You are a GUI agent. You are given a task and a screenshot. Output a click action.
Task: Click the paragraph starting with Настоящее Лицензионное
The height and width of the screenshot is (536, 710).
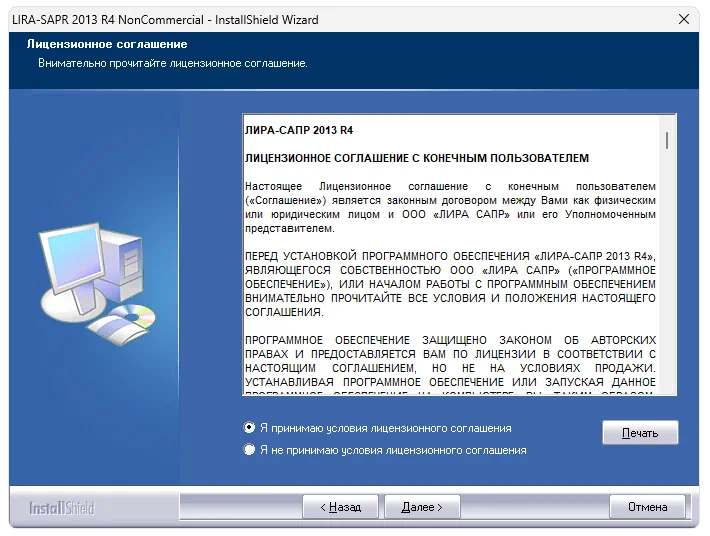coord(450,207)
